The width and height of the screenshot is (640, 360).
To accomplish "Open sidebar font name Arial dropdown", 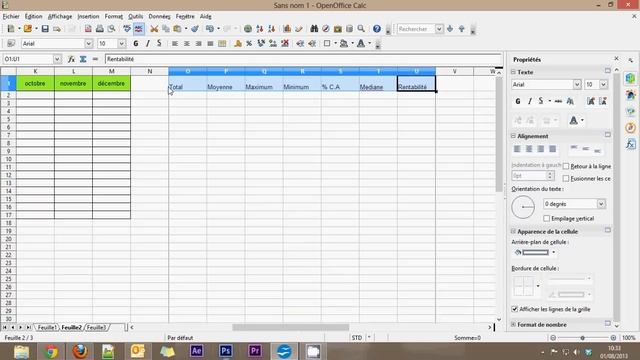I will click(x=577, y=84).
